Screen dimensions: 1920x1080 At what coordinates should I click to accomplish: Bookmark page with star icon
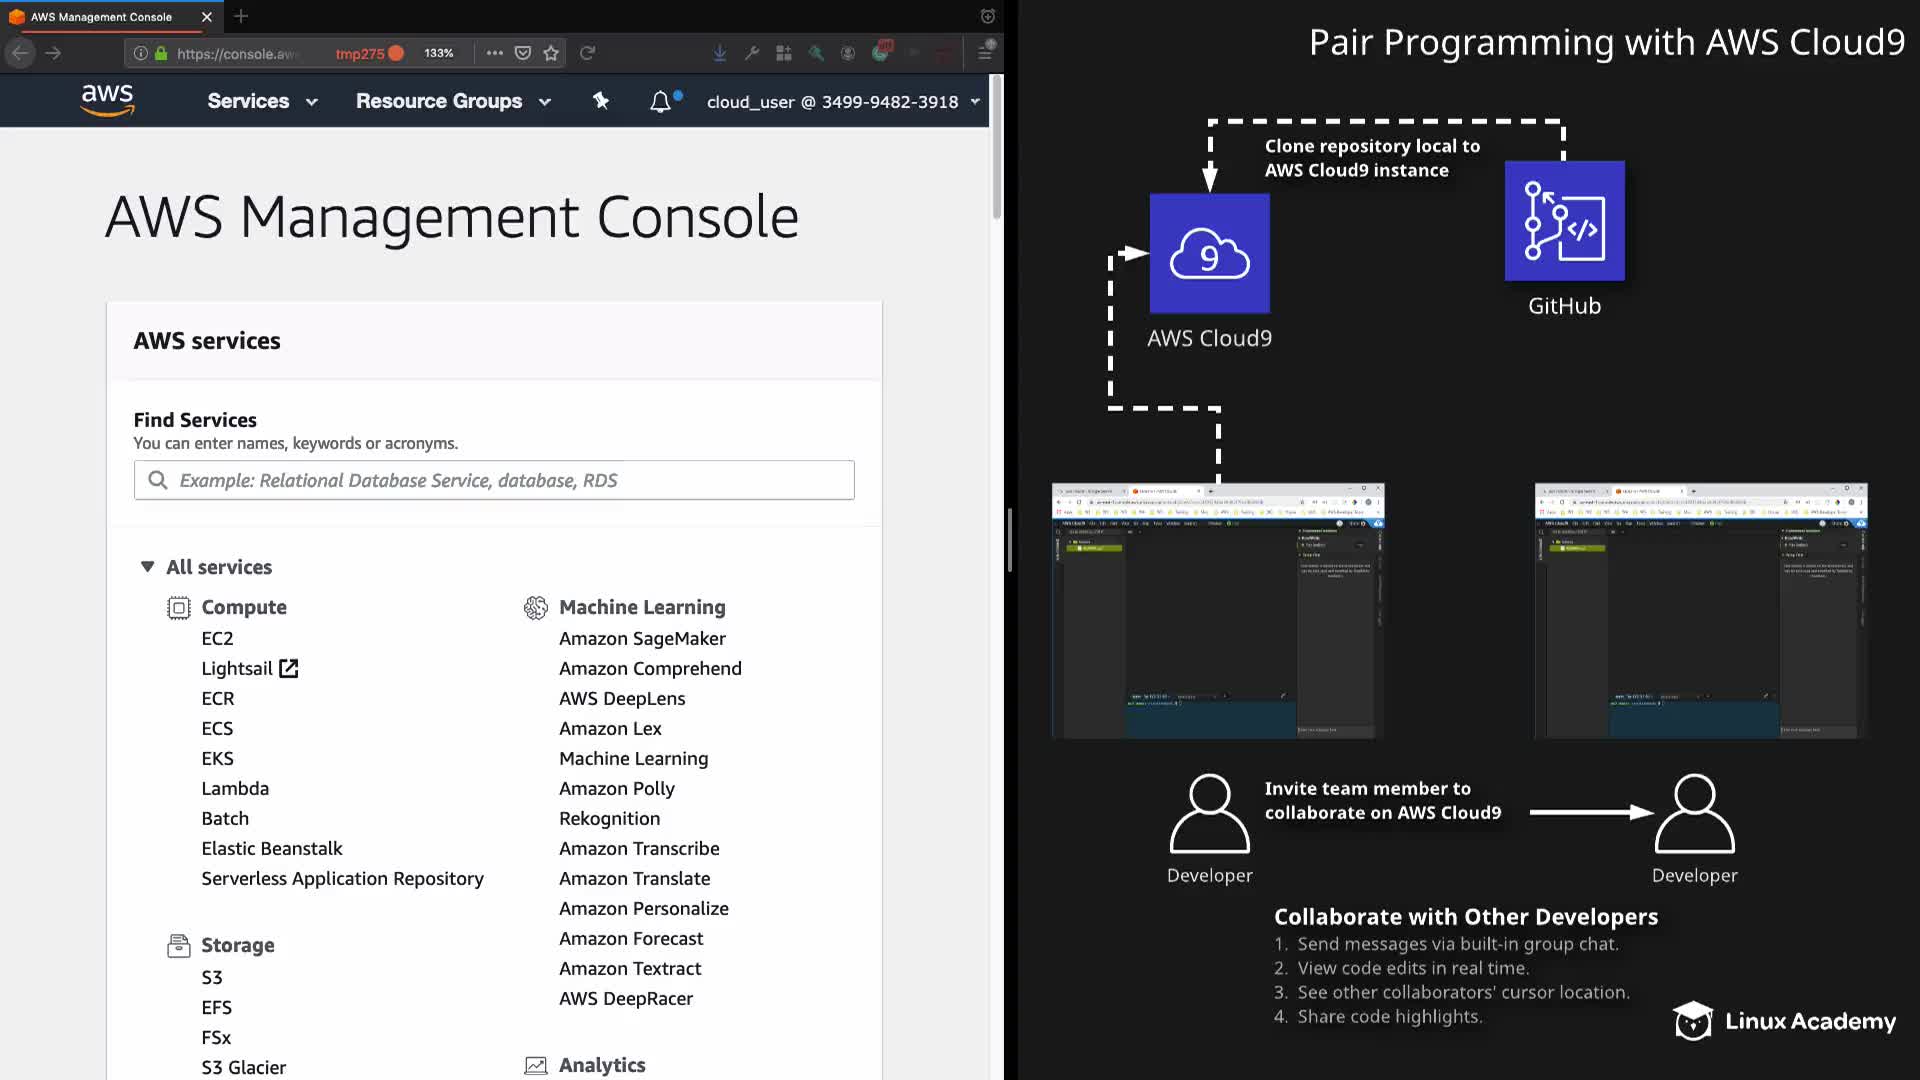coord(551,53)
